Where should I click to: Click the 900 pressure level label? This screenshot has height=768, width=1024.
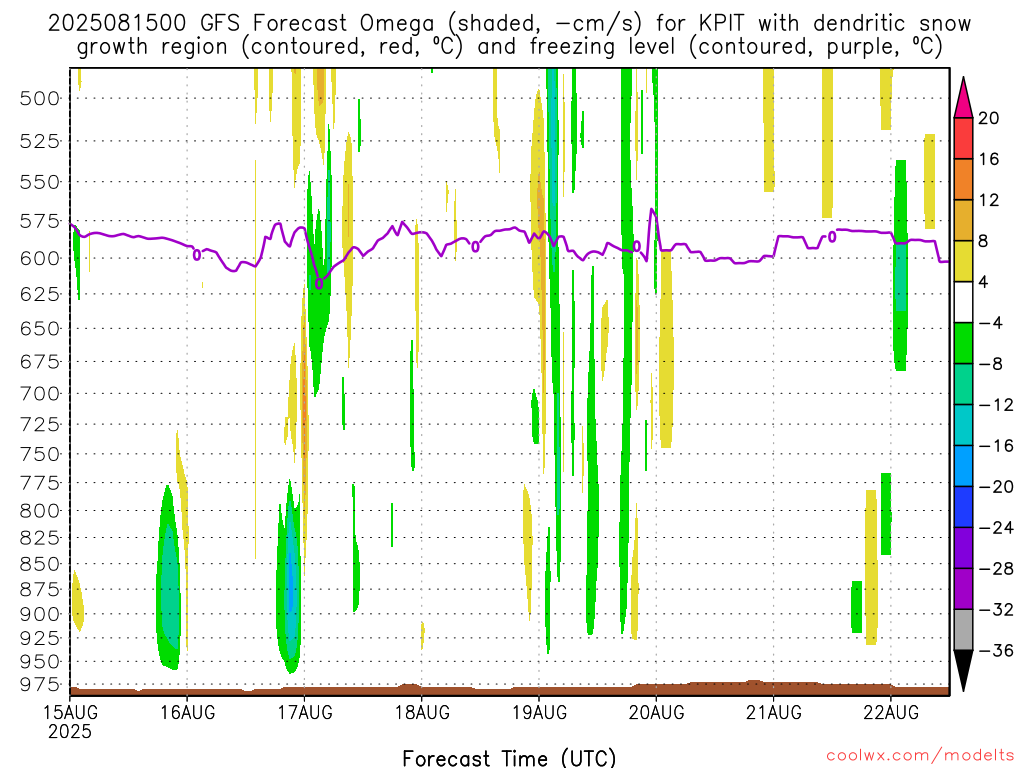(x=39, y=615)
